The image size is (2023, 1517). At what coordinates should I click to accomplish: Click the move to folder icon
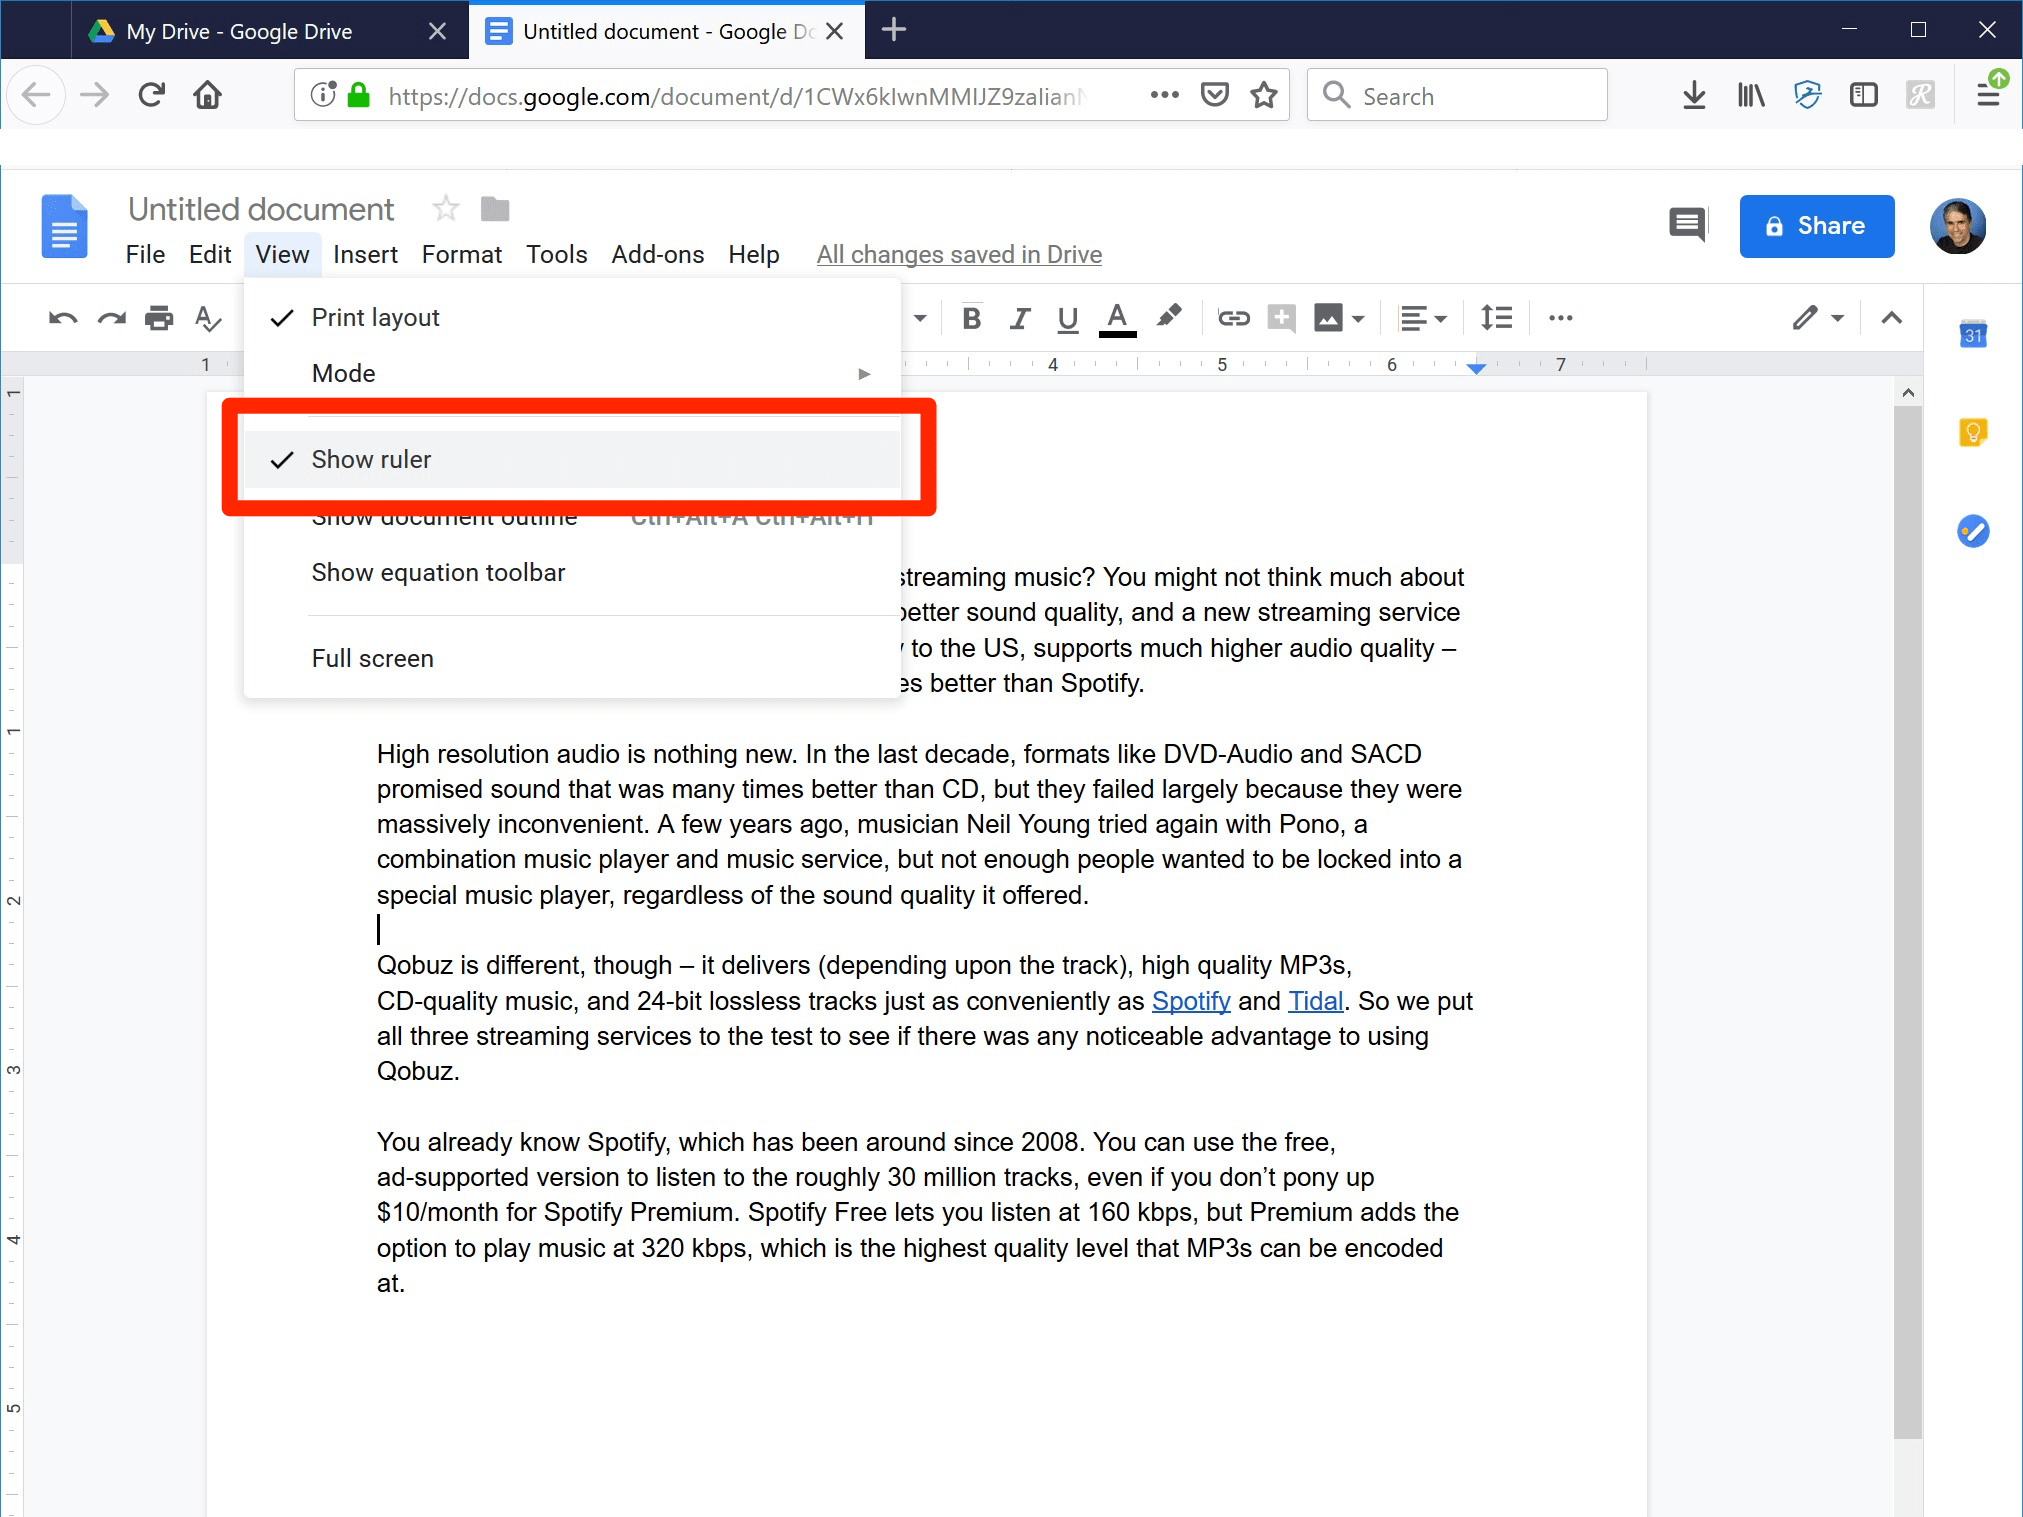(x=495, y=209)
